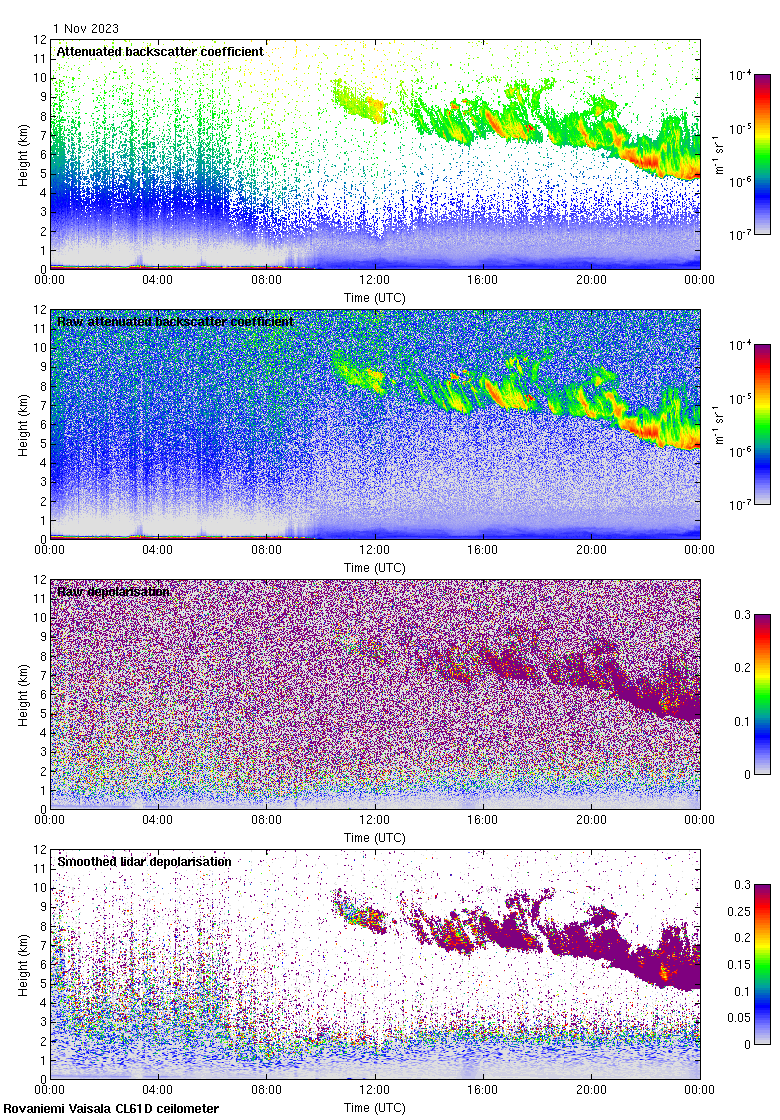Click the 'Time (UTC)' label under bottom plot
The width and height of the screenshot is (780, 1120).
(374, 1108)
